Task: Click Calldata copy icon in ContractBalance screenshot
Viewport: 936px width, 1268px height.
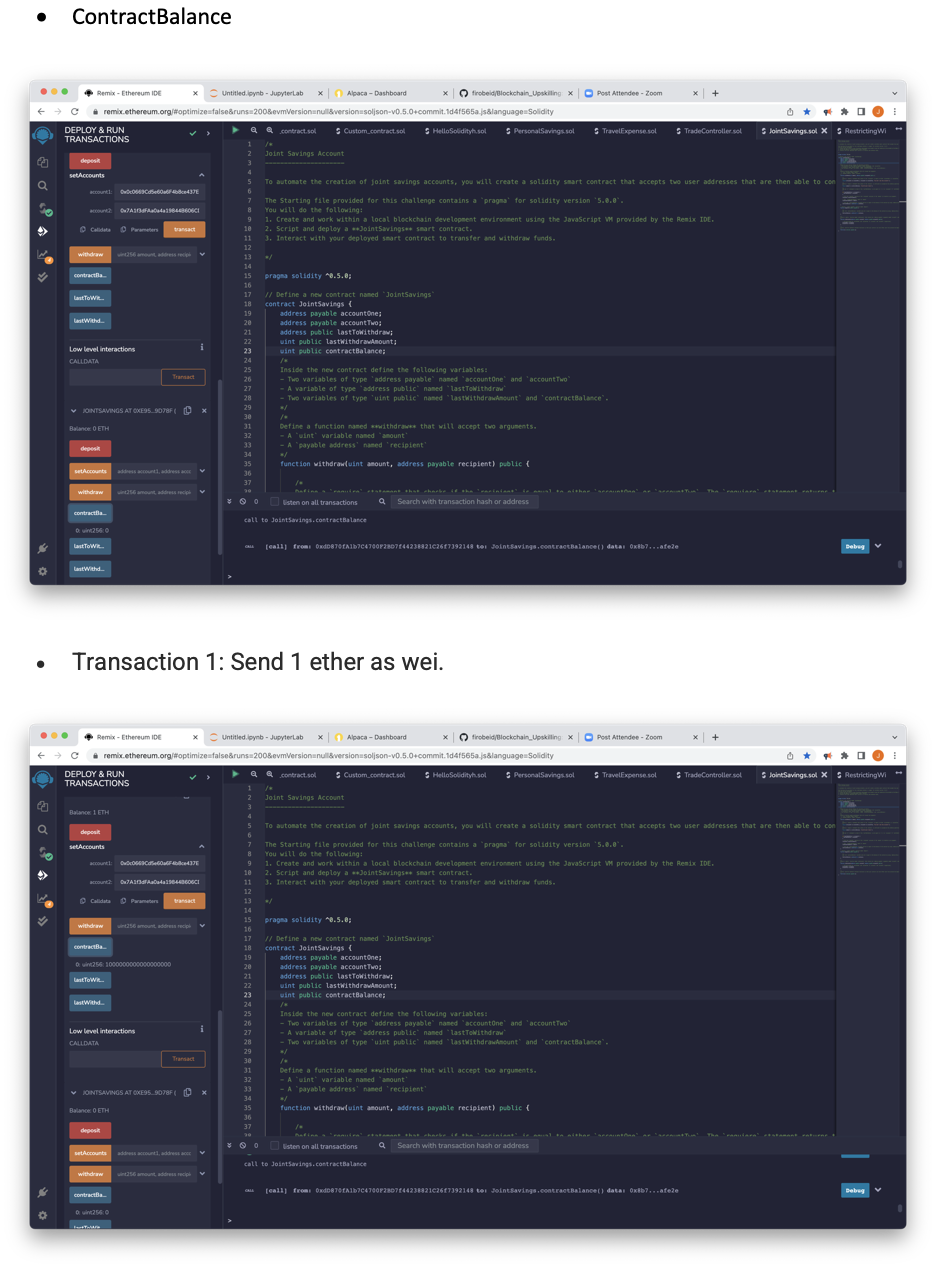Action: 82,230
